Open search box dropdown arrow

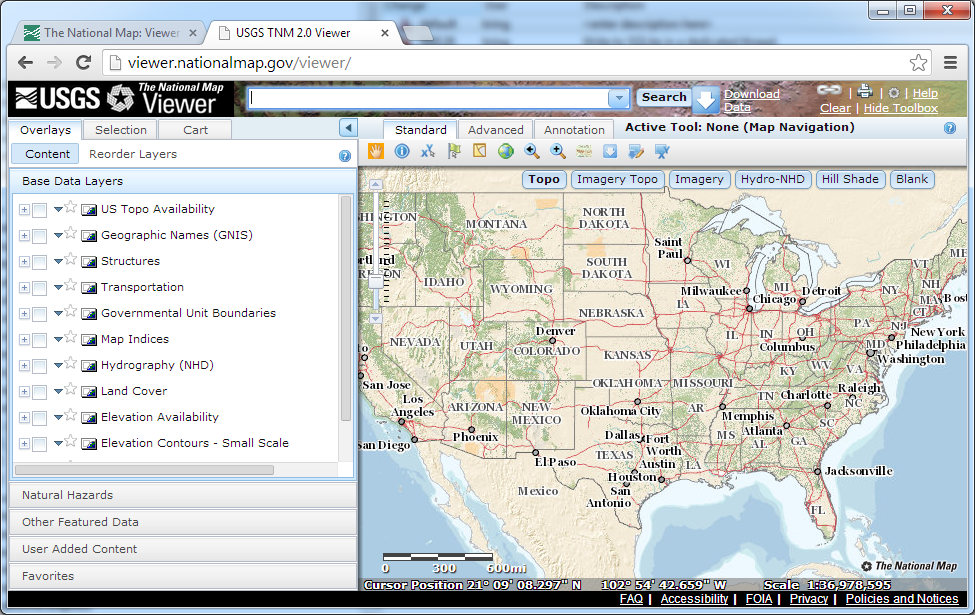pyautogui.click(x=619, y=98)
